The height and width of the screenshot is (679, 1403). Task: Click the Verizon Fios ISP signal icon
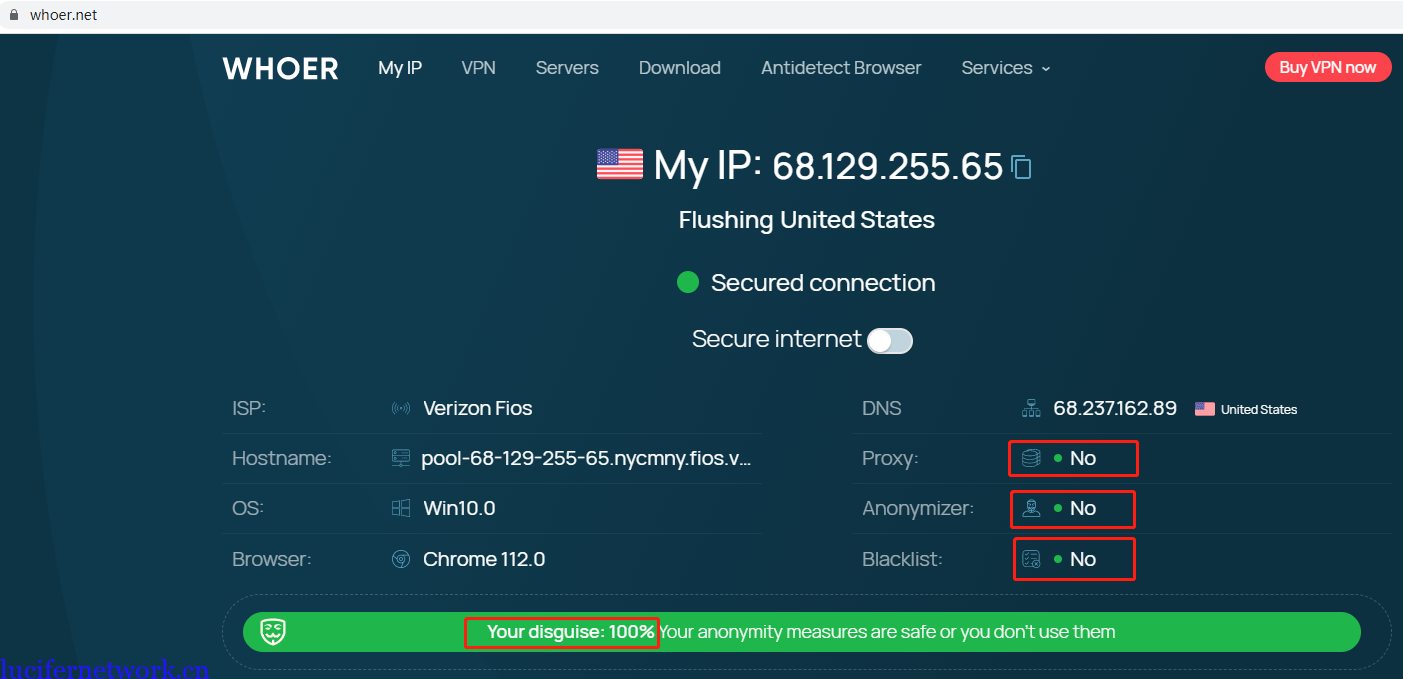coord(401,409)
